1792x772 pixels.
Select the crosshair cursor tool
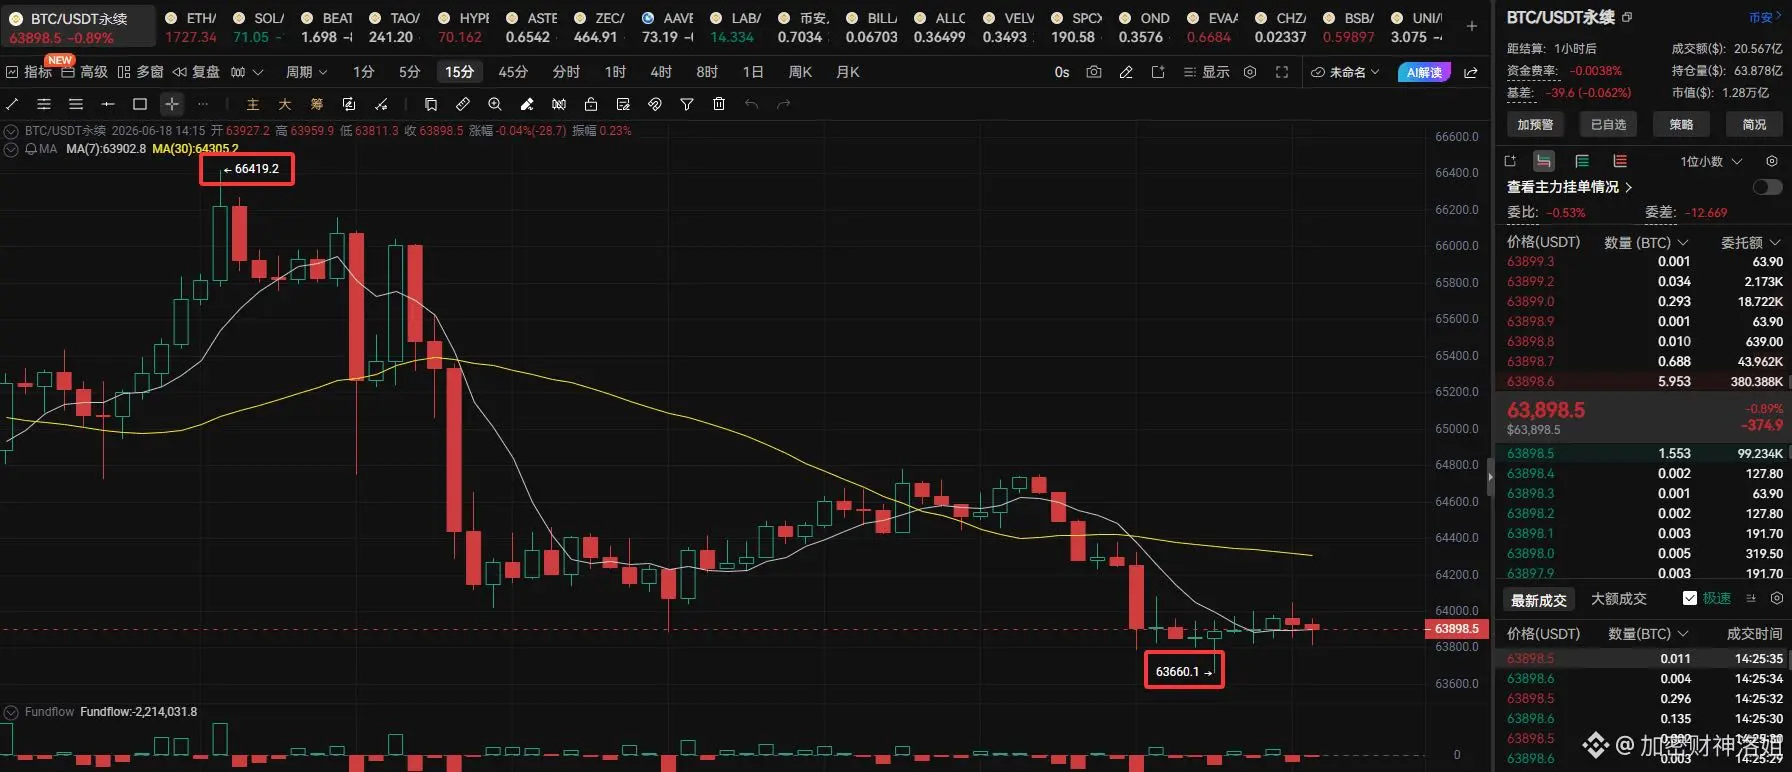pos(172,104)
